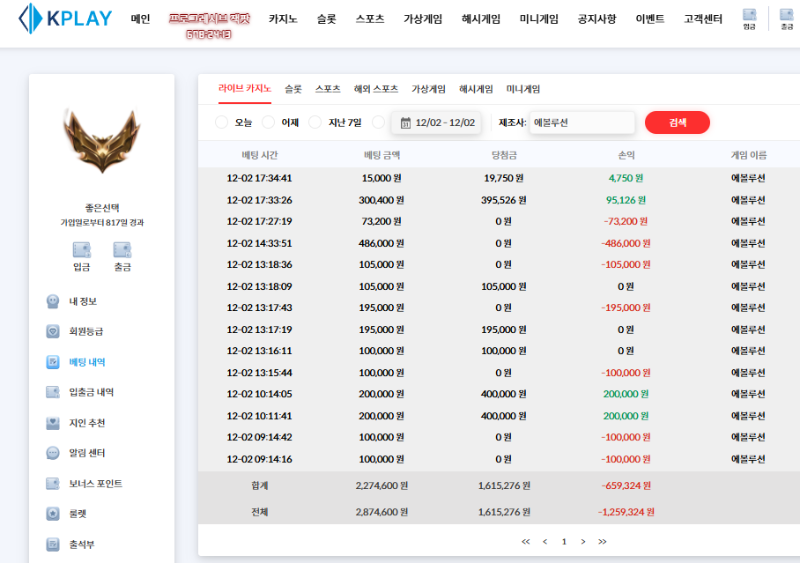Click the 지인 추천 icon
The width and height of the screenshot is (800, 563).
point(53,423)
